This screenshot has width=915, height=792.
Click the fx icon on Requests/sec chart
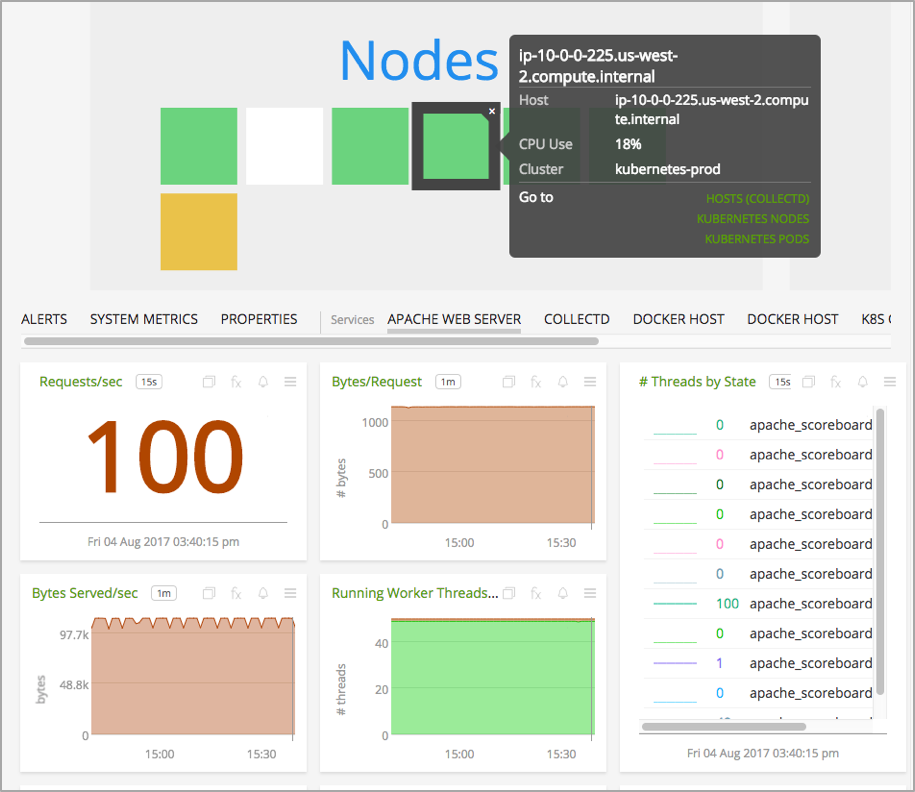236,382
